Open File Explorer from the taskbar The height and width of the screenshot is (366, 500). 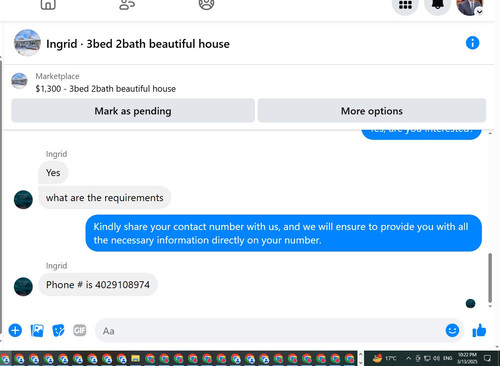(135, 359)
